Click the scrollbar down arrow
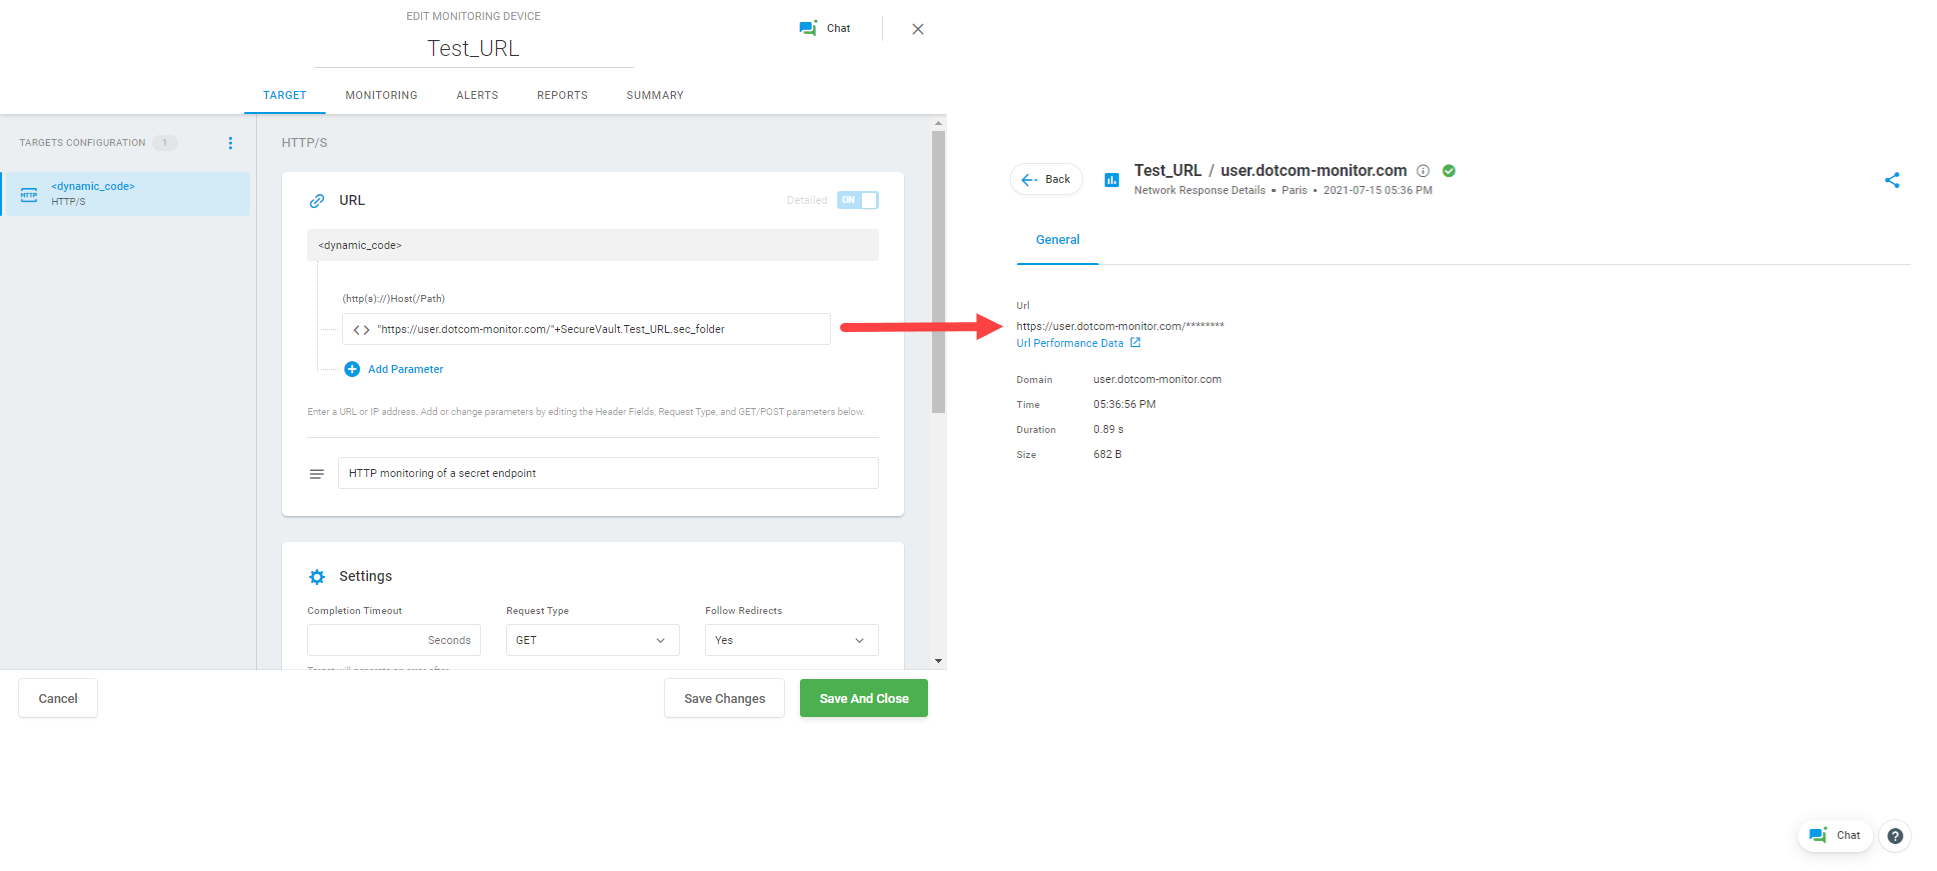1937x871 pixels. (x=938, y=661)
